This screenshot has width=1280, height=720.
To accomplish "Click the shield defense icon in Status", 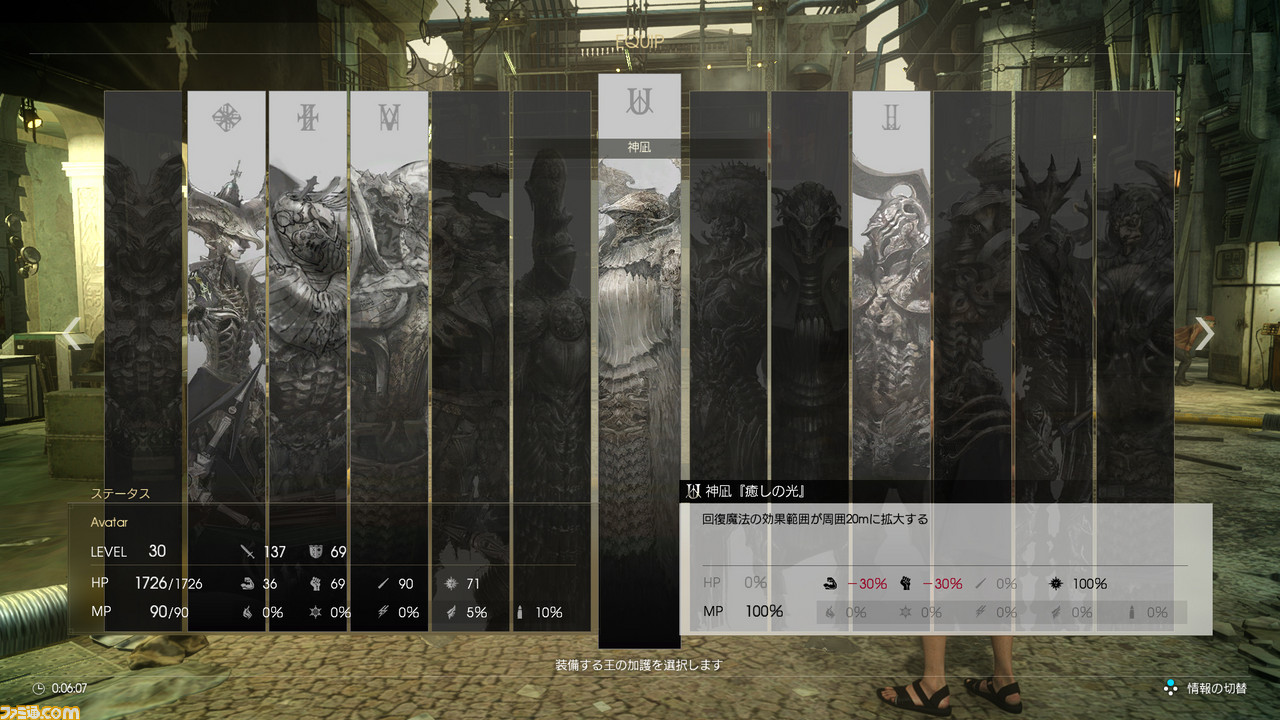I will [x=314, y=552].
